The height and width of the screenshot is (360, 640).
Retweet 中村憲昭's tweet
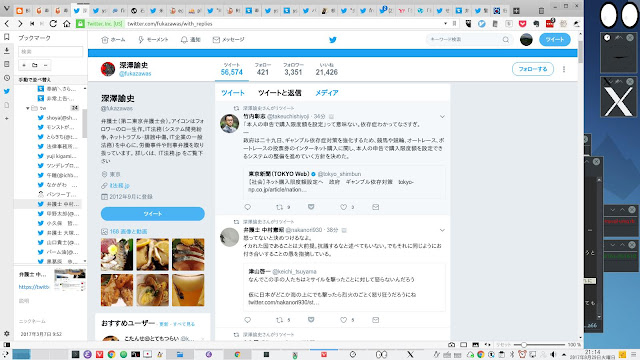click(x=280, y=320)
